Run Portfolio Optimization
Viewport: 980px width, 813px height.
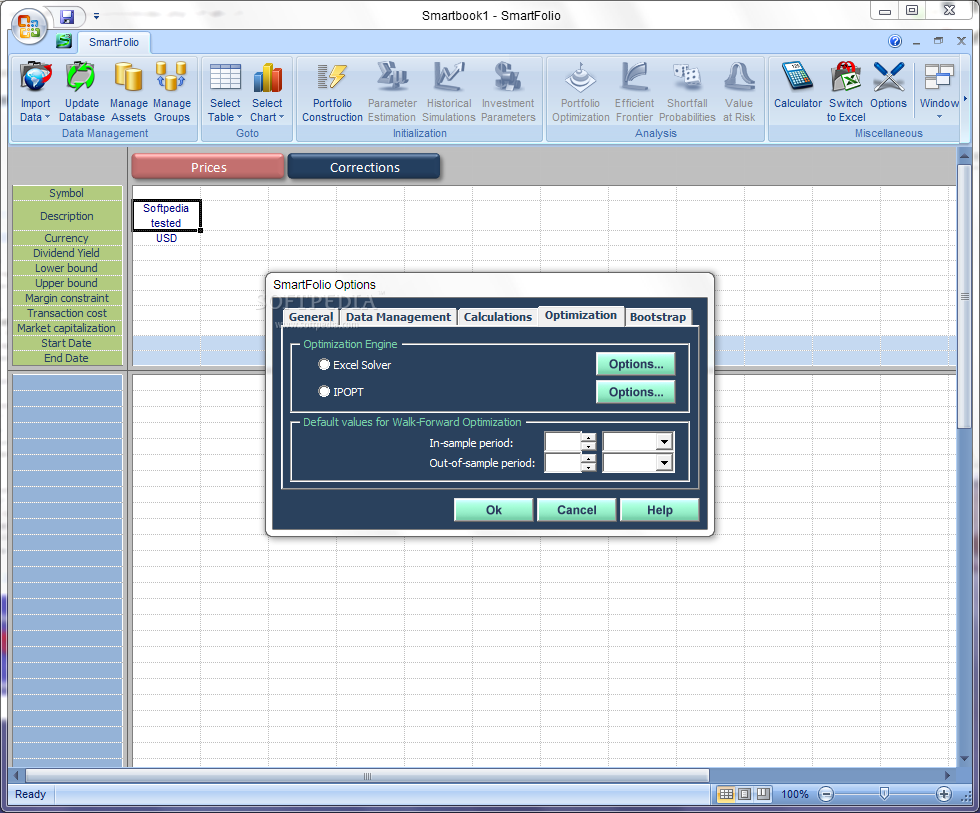point(580,92)
